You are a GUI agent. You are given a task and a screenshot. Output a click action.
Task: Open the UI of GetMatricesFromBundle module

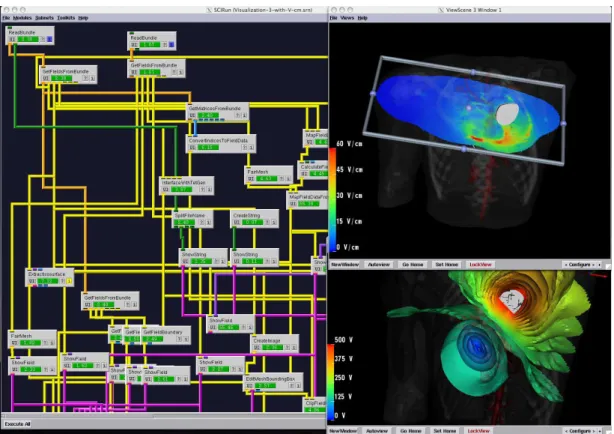(x=192, y=115)
